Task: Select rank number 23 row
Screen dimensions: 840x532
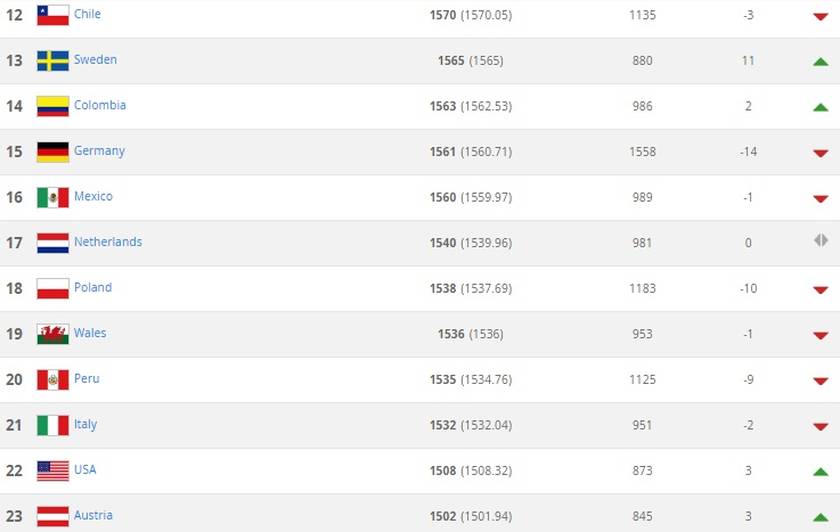Action: [420, 514]
